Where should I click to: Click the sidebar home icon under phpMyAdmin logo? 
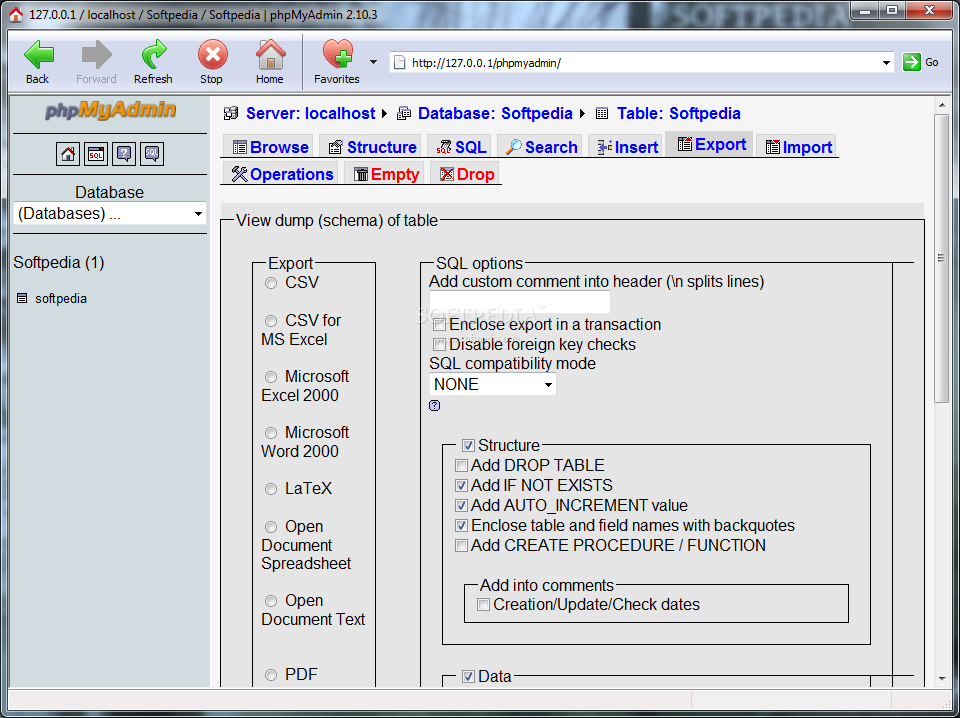68,154
